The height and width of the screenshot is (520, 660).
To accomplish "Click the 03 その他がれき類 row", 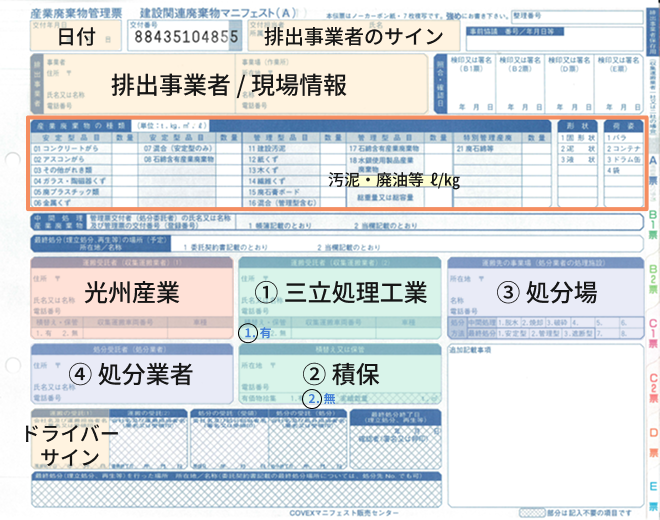I will 72,170.
